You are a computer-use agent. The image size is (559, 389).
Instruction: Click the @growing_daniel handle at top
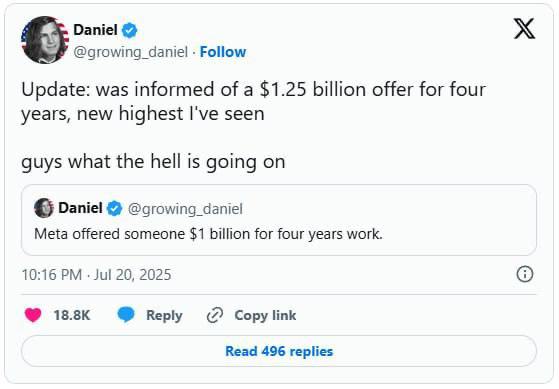(130, 52)
